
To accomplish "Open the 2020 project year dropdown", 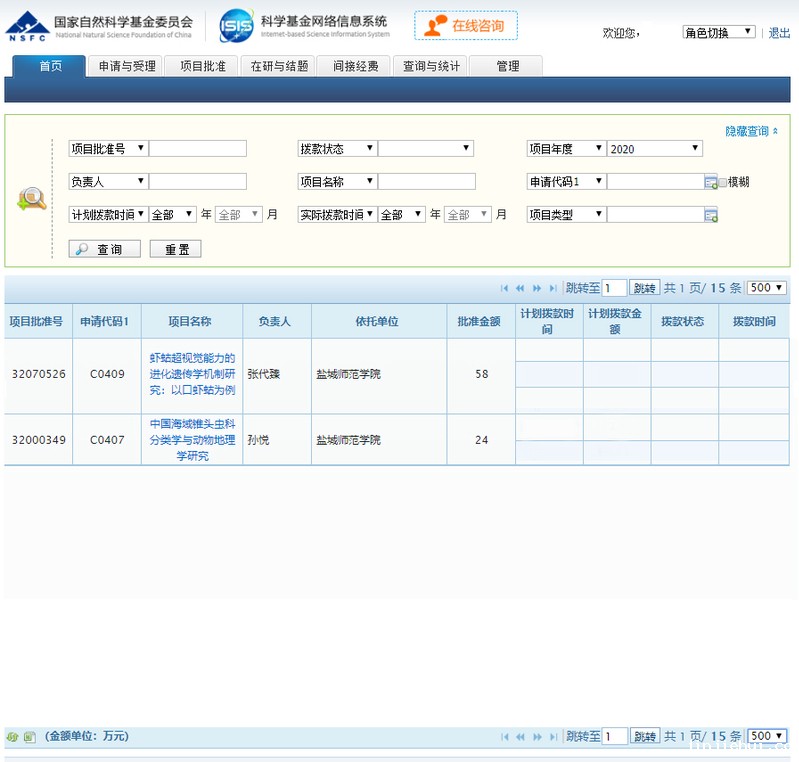I will click(654, 149).
